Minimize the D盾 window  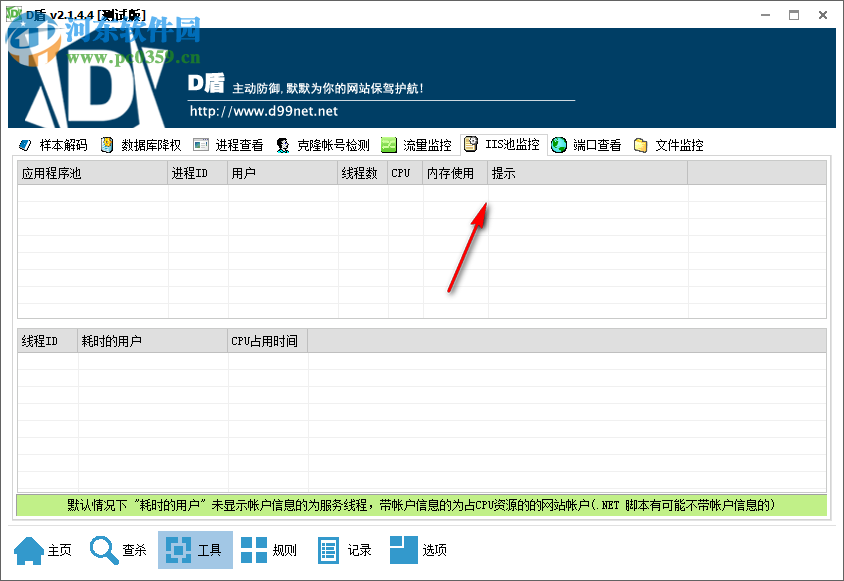765,15
